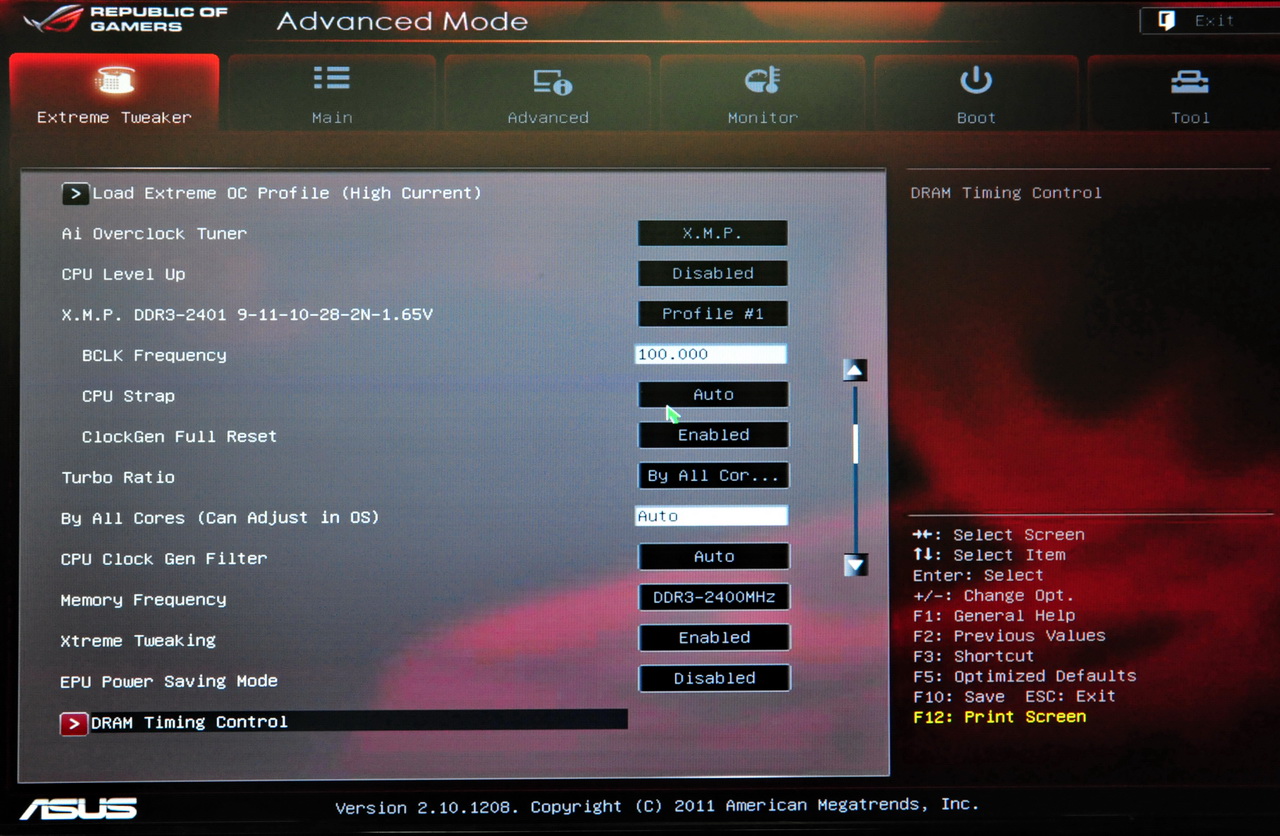The height and width of the screenshot is (836, 1280).
Task: Open CPU Clock Gen Filter Auto dropdown
Action: pyautogui.click(x=714, y=557)
